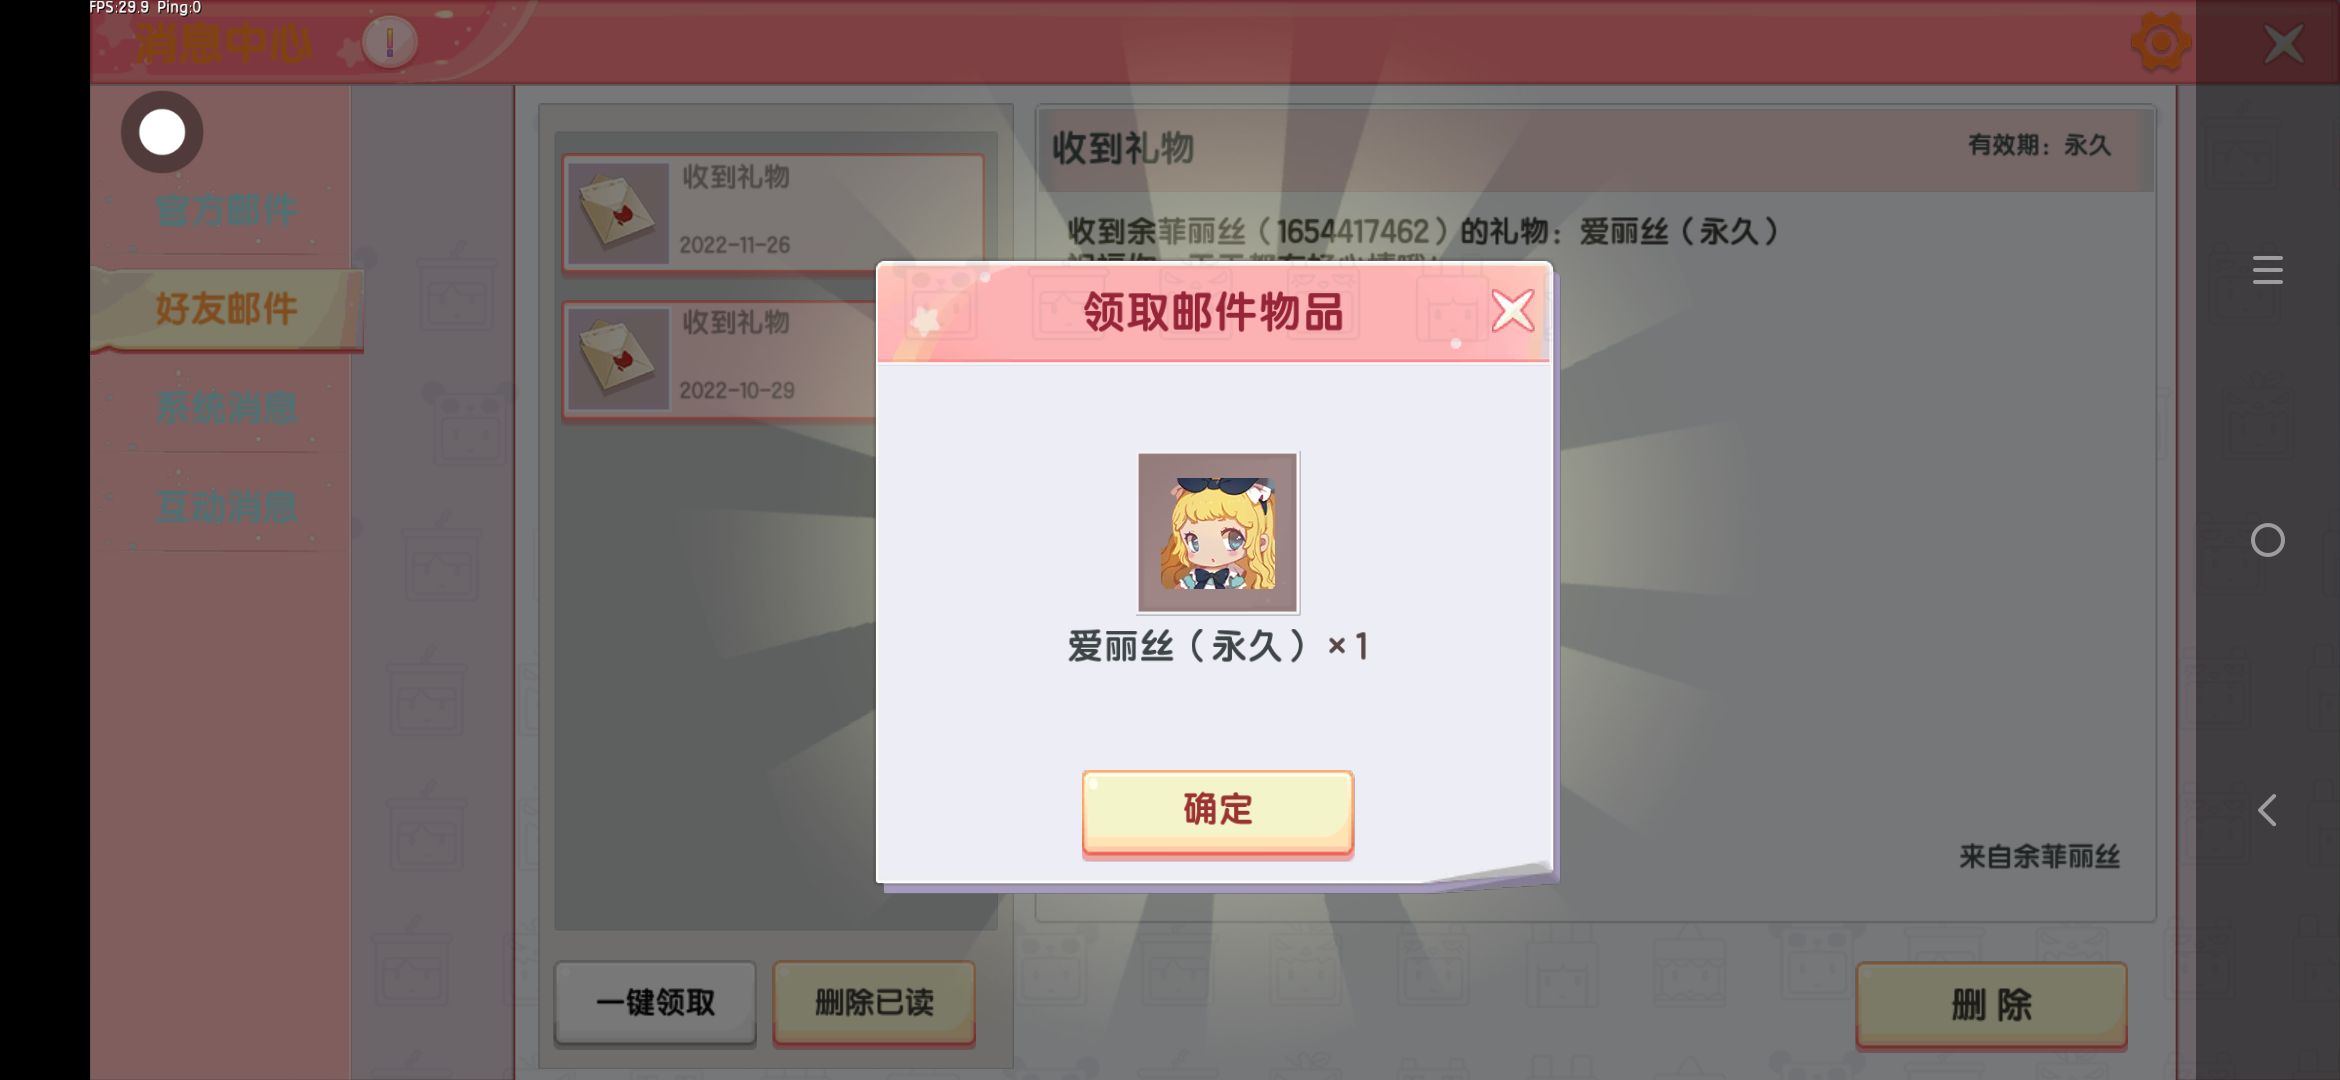Open the Android recent apps menu icon
Image resolution: width=2340 pixels, height=1080 pixels.
pyautogui.click(x=2267, y=270)
